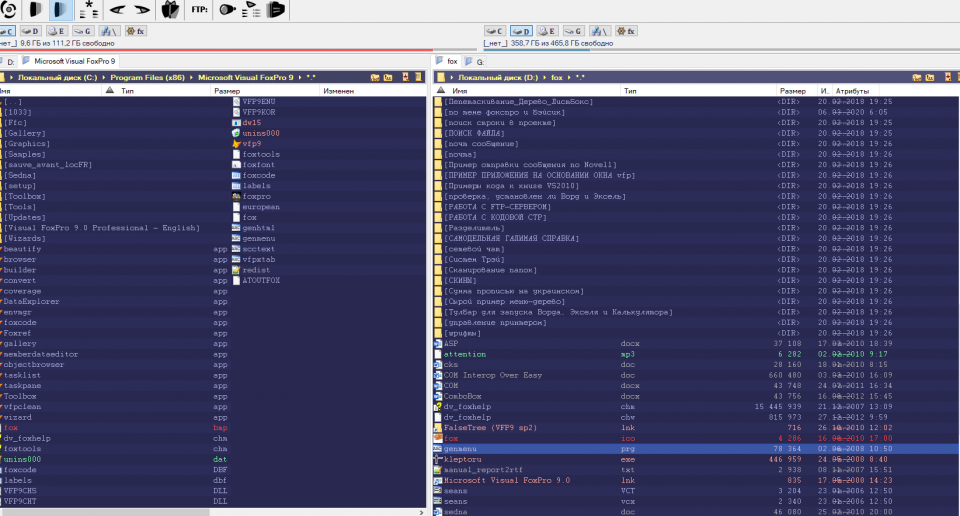Select the highlighted detailed view toolbar icon
Image resolution: width=960 pixels, height=516 pixels.
(x=61, y=11)
